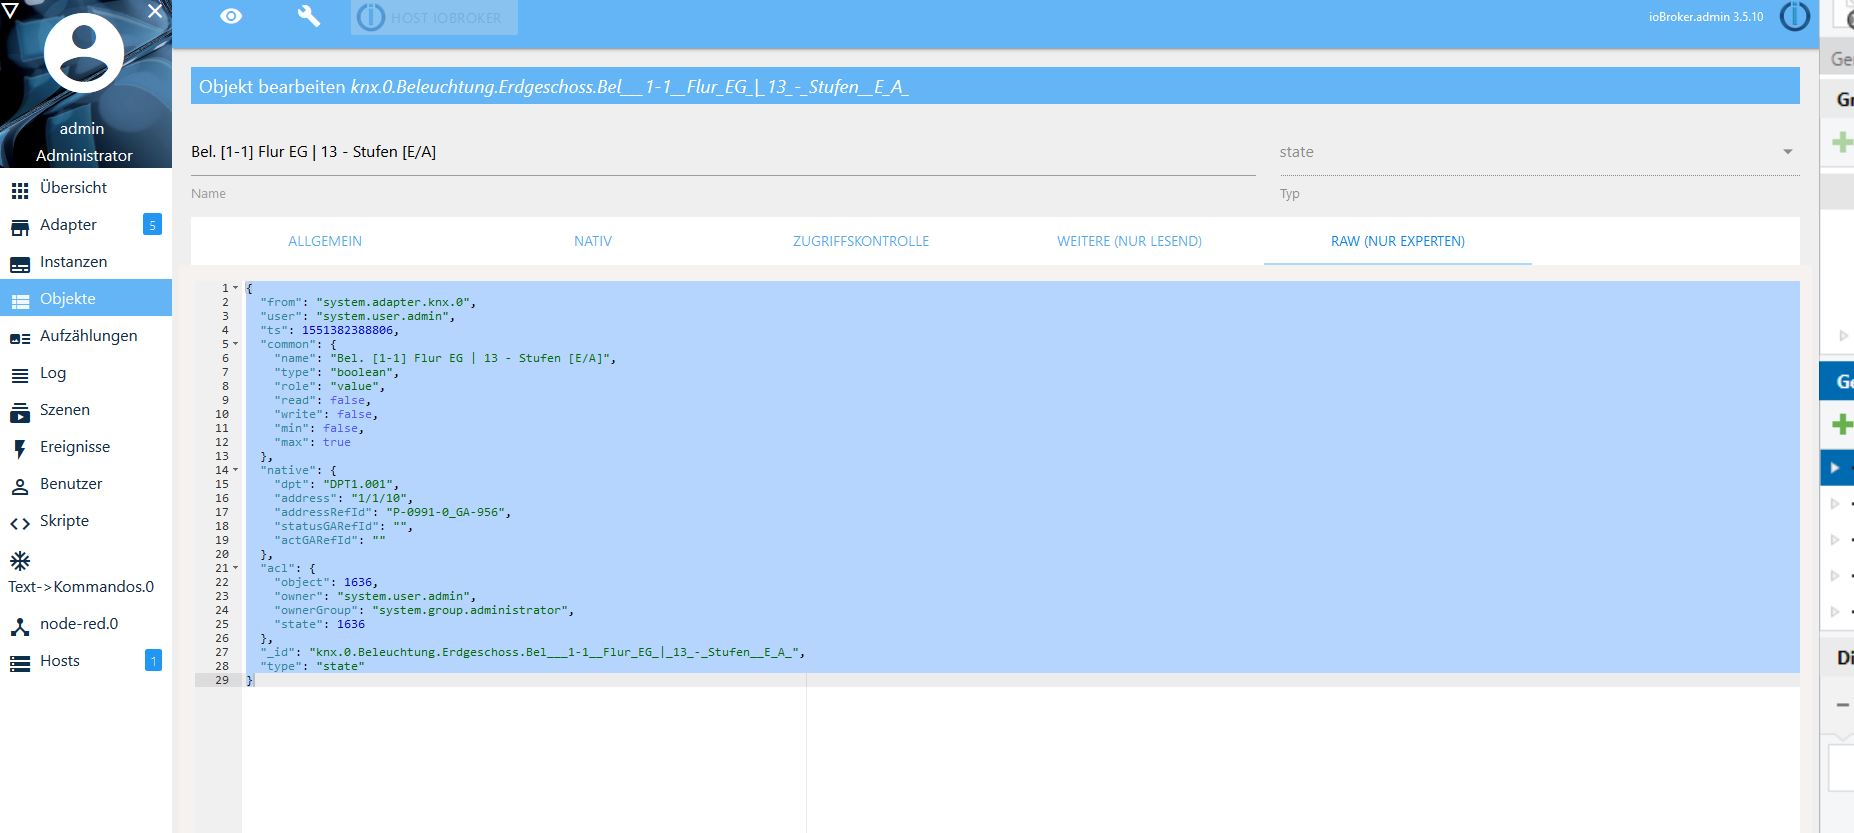Switch to the ZUGRIFFSKONTROLLE tab
The image size is (1854, 833).
(861, 241)
